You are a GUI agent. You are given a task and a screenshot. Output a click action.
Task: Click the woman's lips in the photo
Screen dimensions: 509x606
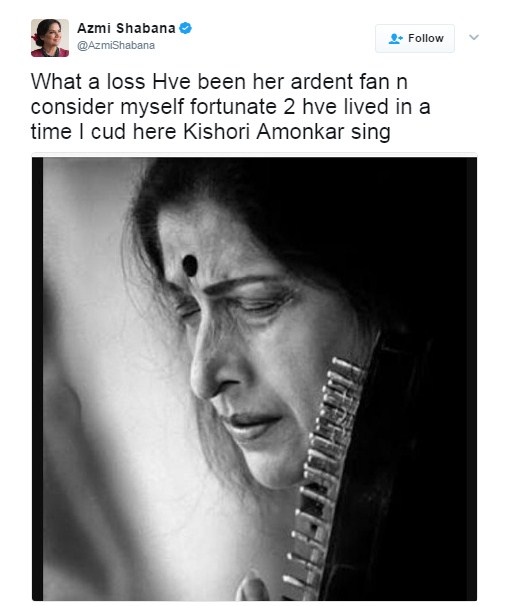[251, 424]
